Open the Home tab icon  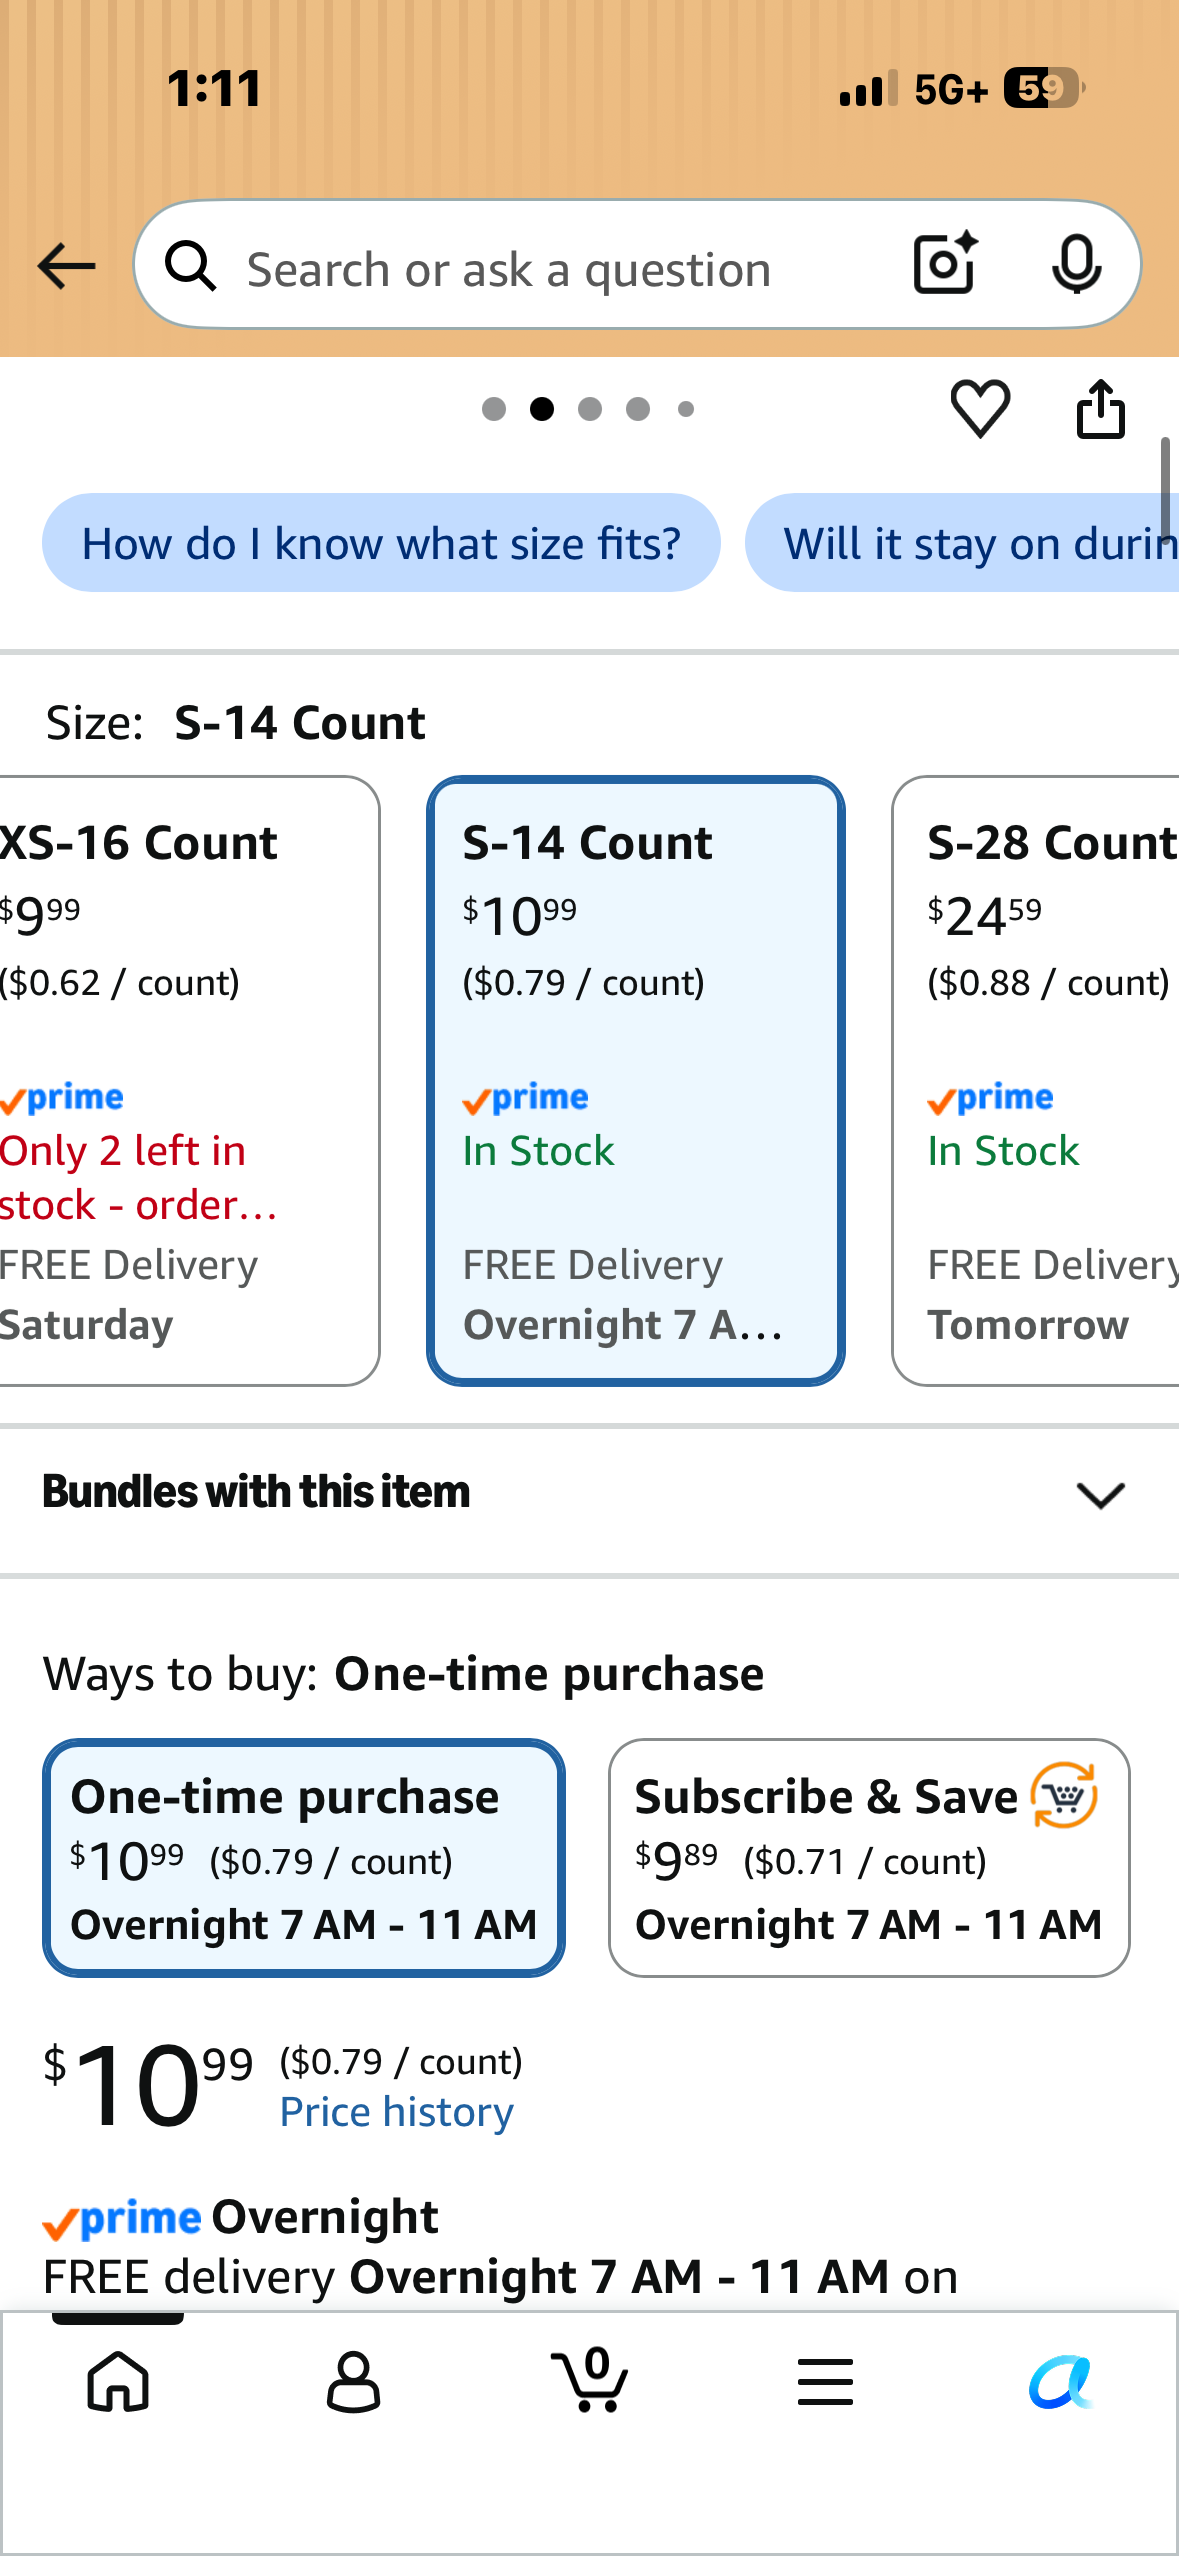pyautogui.click(x=118, y=2382)
